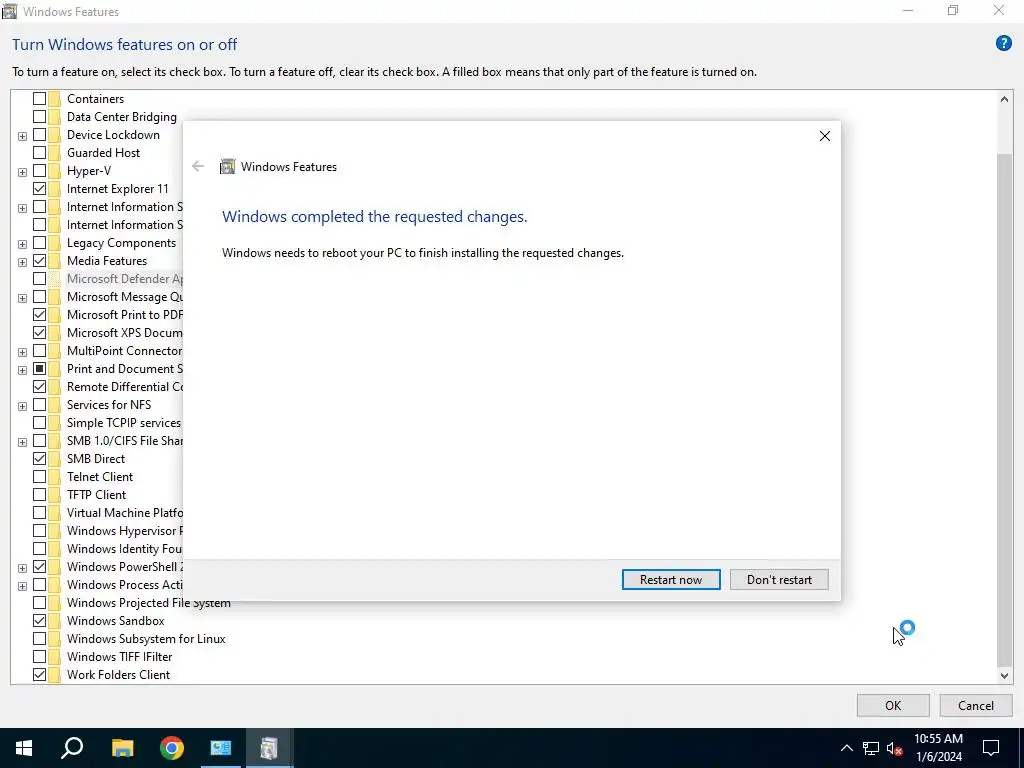Click the vertical scrollbar thumb

[1004, 408]
